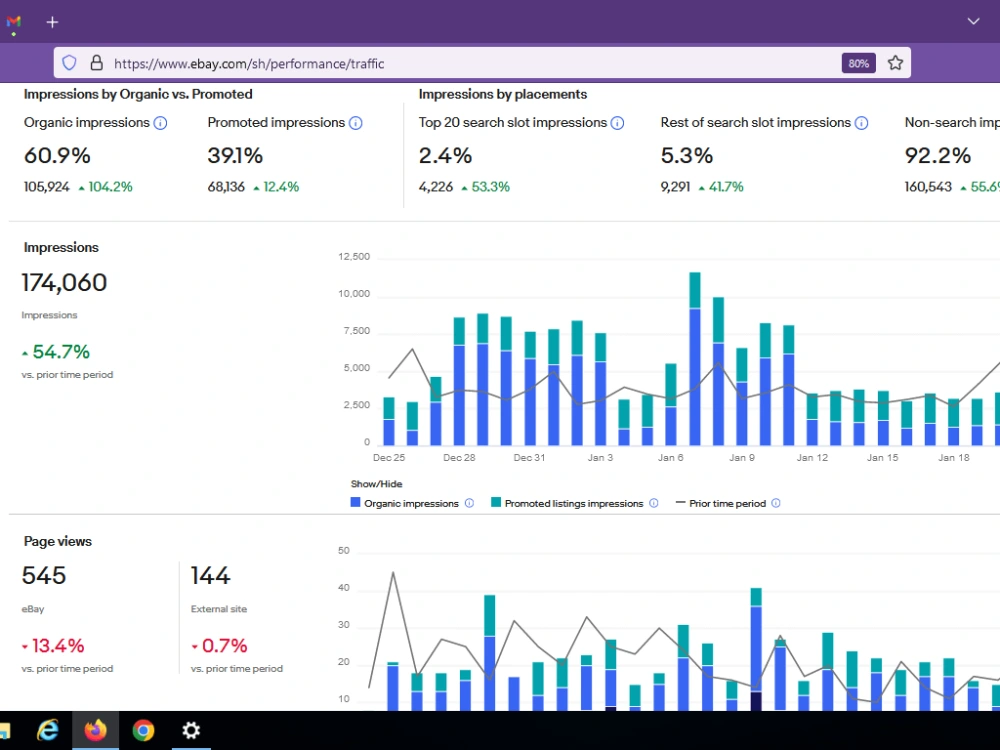Click the Gmail pinned tab icon
The image size is (1000, 750).
[13, 22]
